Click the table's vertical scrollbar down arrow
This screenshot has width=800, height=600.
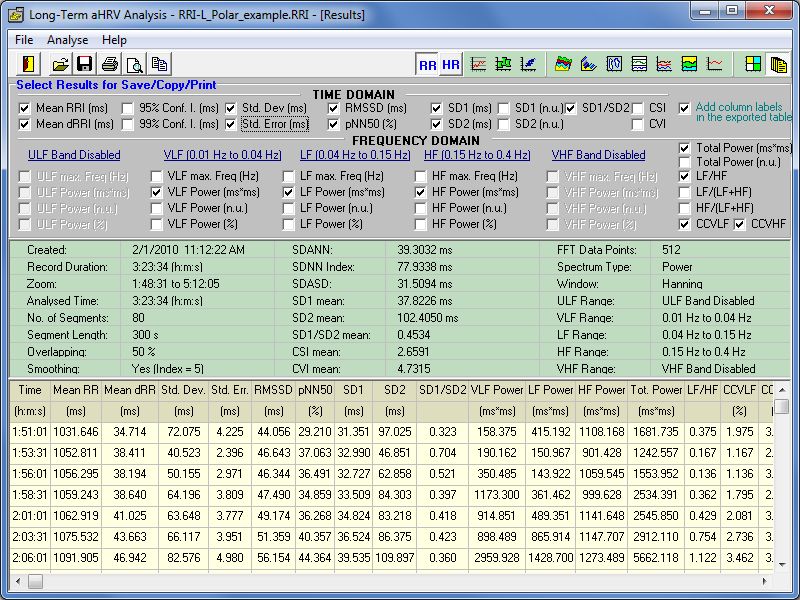782,564
